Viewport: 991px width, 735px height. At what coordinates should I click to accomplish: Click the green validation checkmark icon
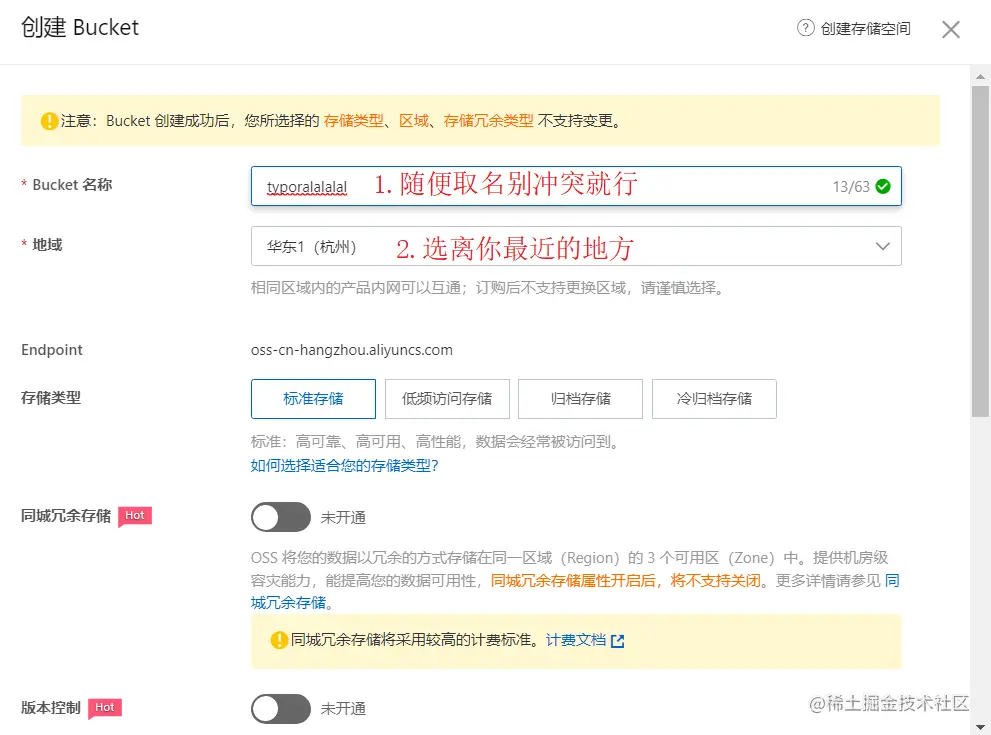[884, 186]
